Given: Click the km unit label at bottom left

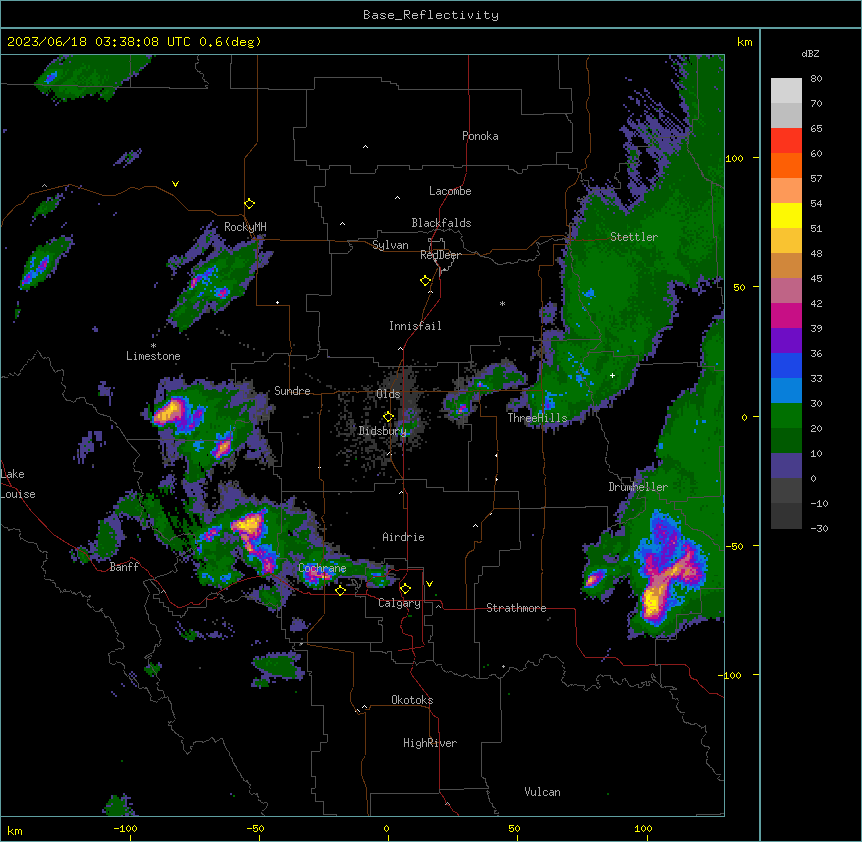Looking at the screenshot, I should click(15, 830).
